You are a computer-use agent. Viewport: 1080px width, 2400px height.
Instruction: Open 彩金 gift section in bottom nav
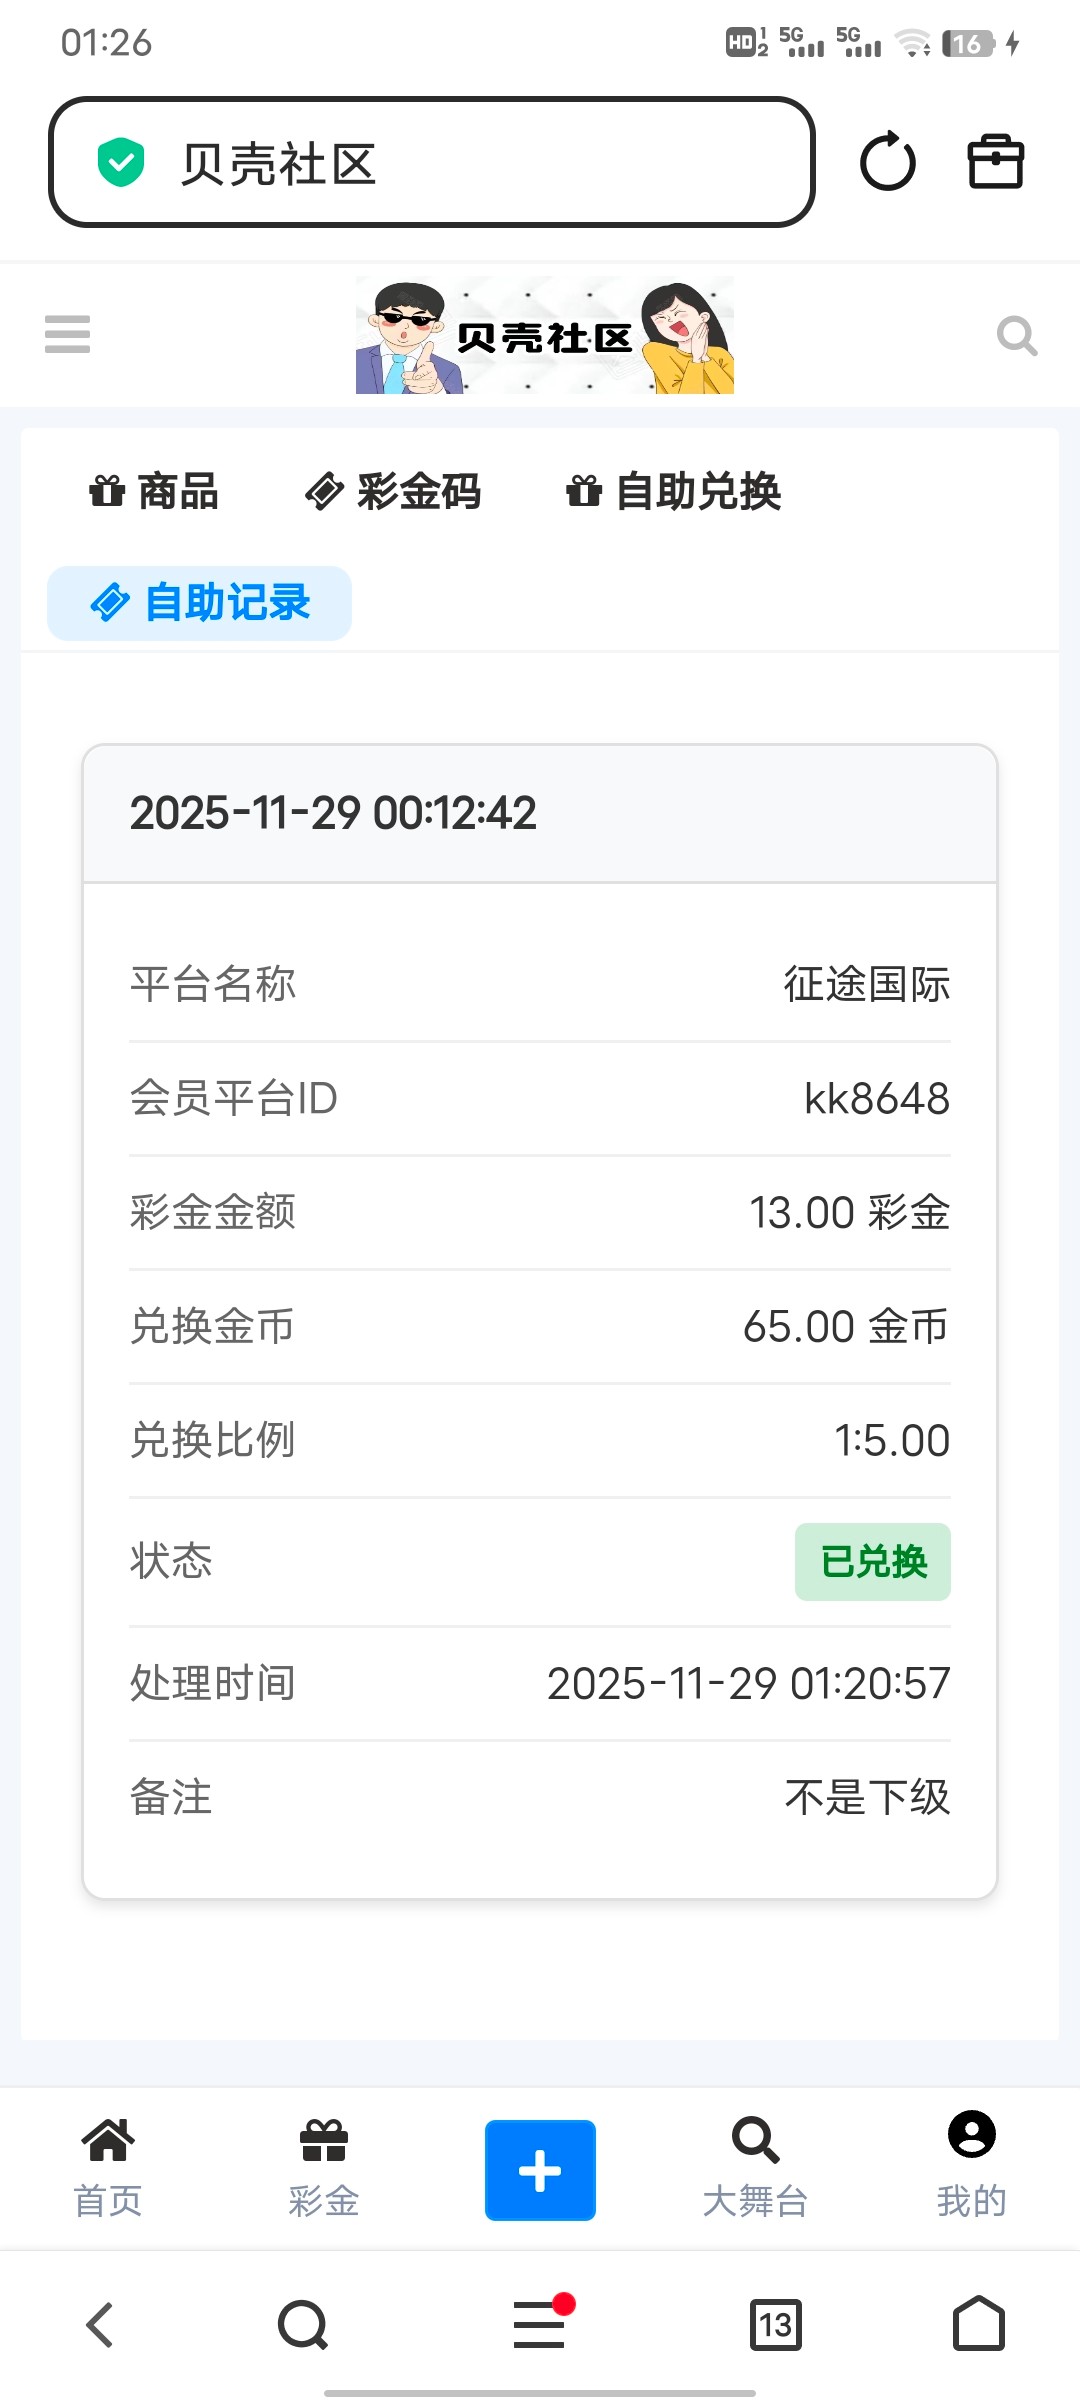(x=324, y=2168)
